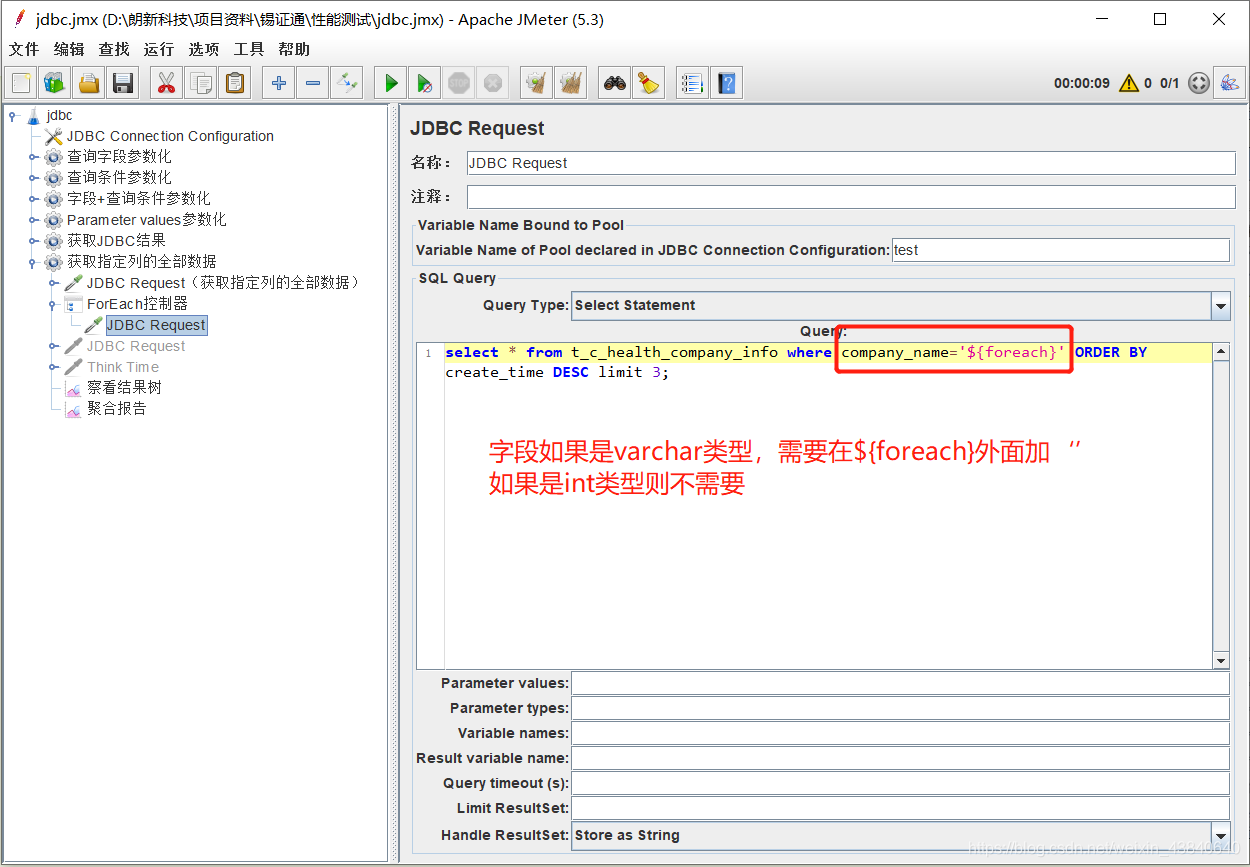Open the 编辑 menu
The width and height of the screenshot is (1250, 867).
69,49
